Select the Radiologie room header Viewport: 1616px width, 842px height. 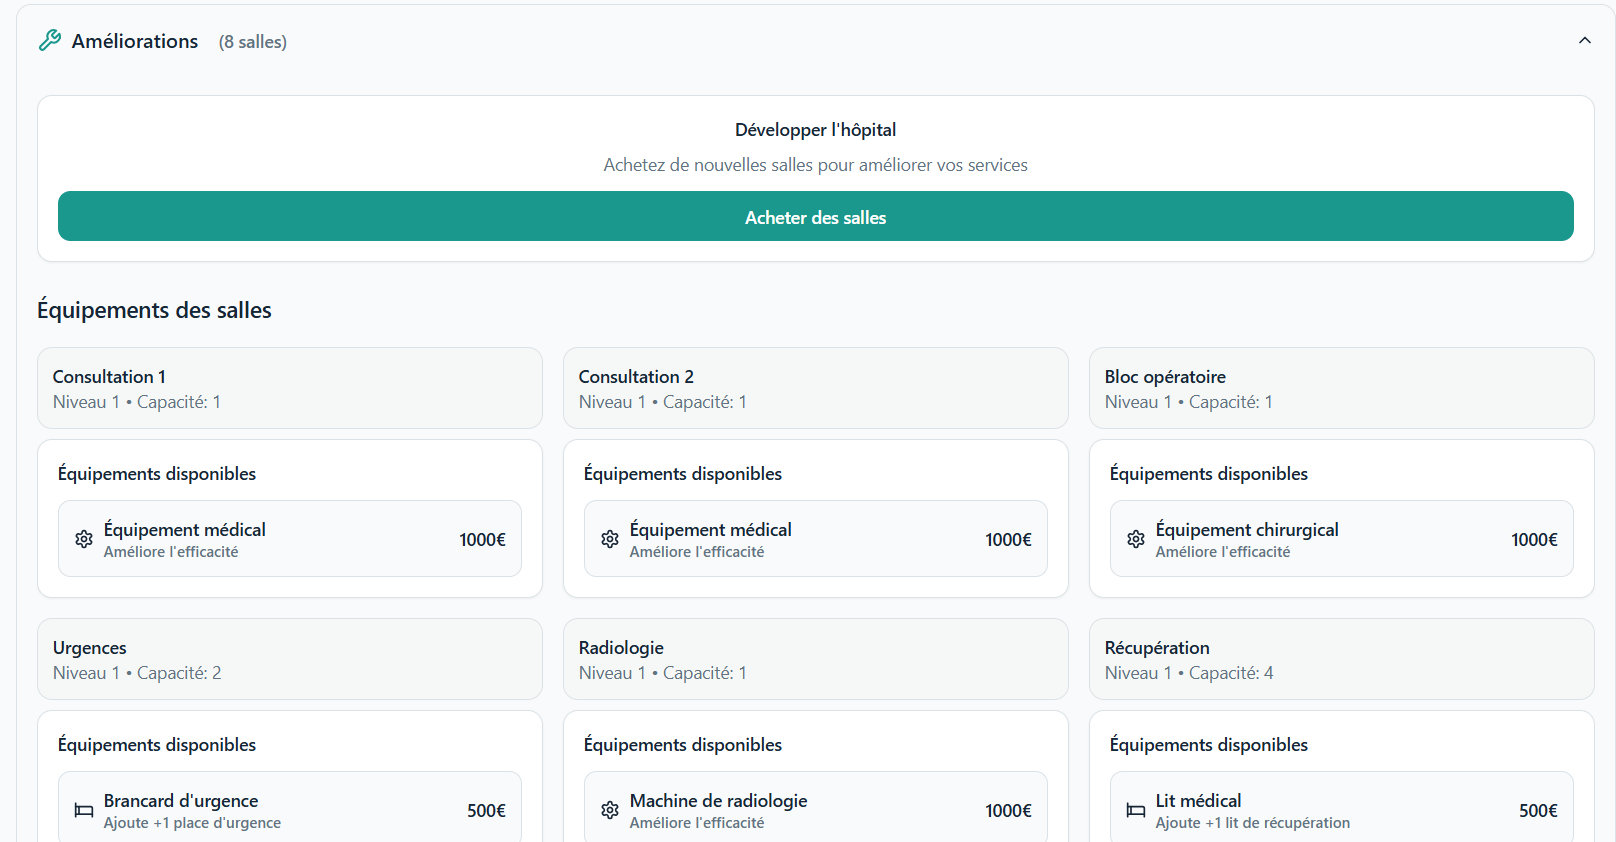coord(815,659)
